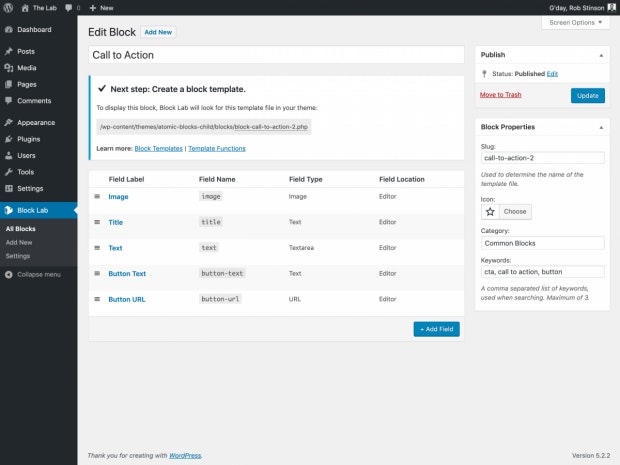Open the Block Templates link

tap(159, 149)
